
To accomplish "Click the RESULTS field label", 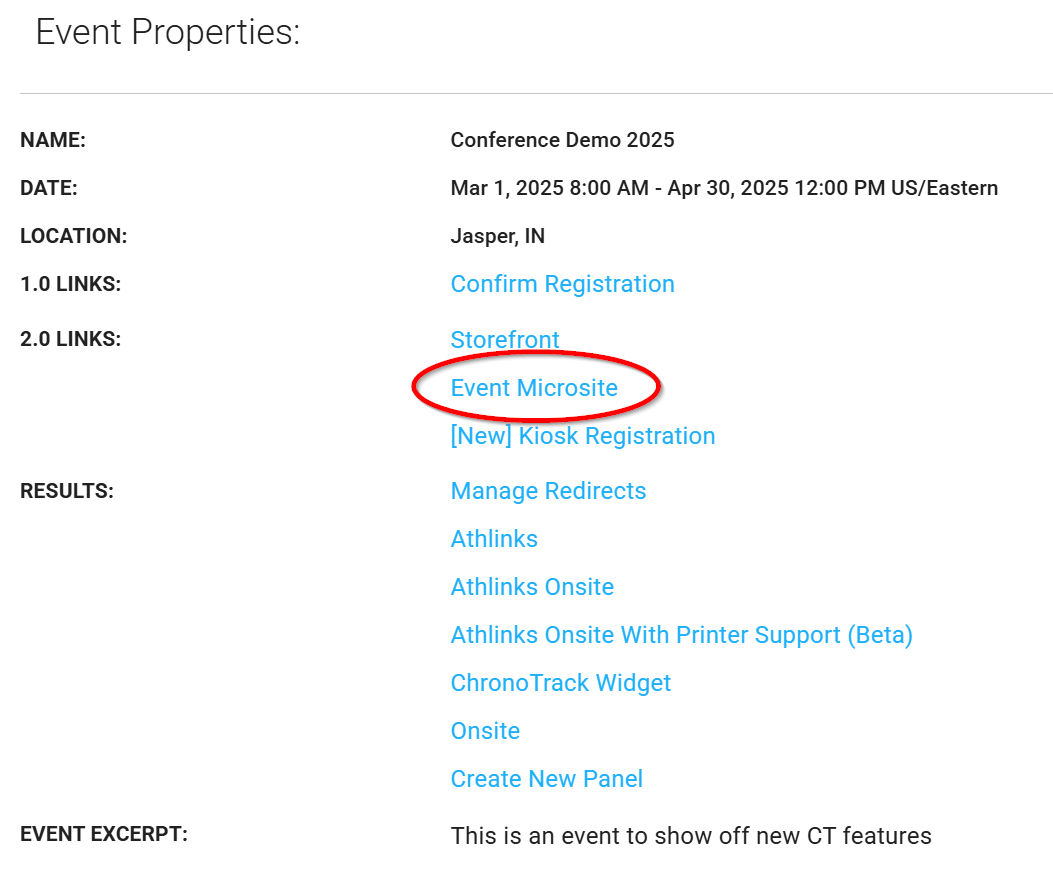I will click(67, 491).
